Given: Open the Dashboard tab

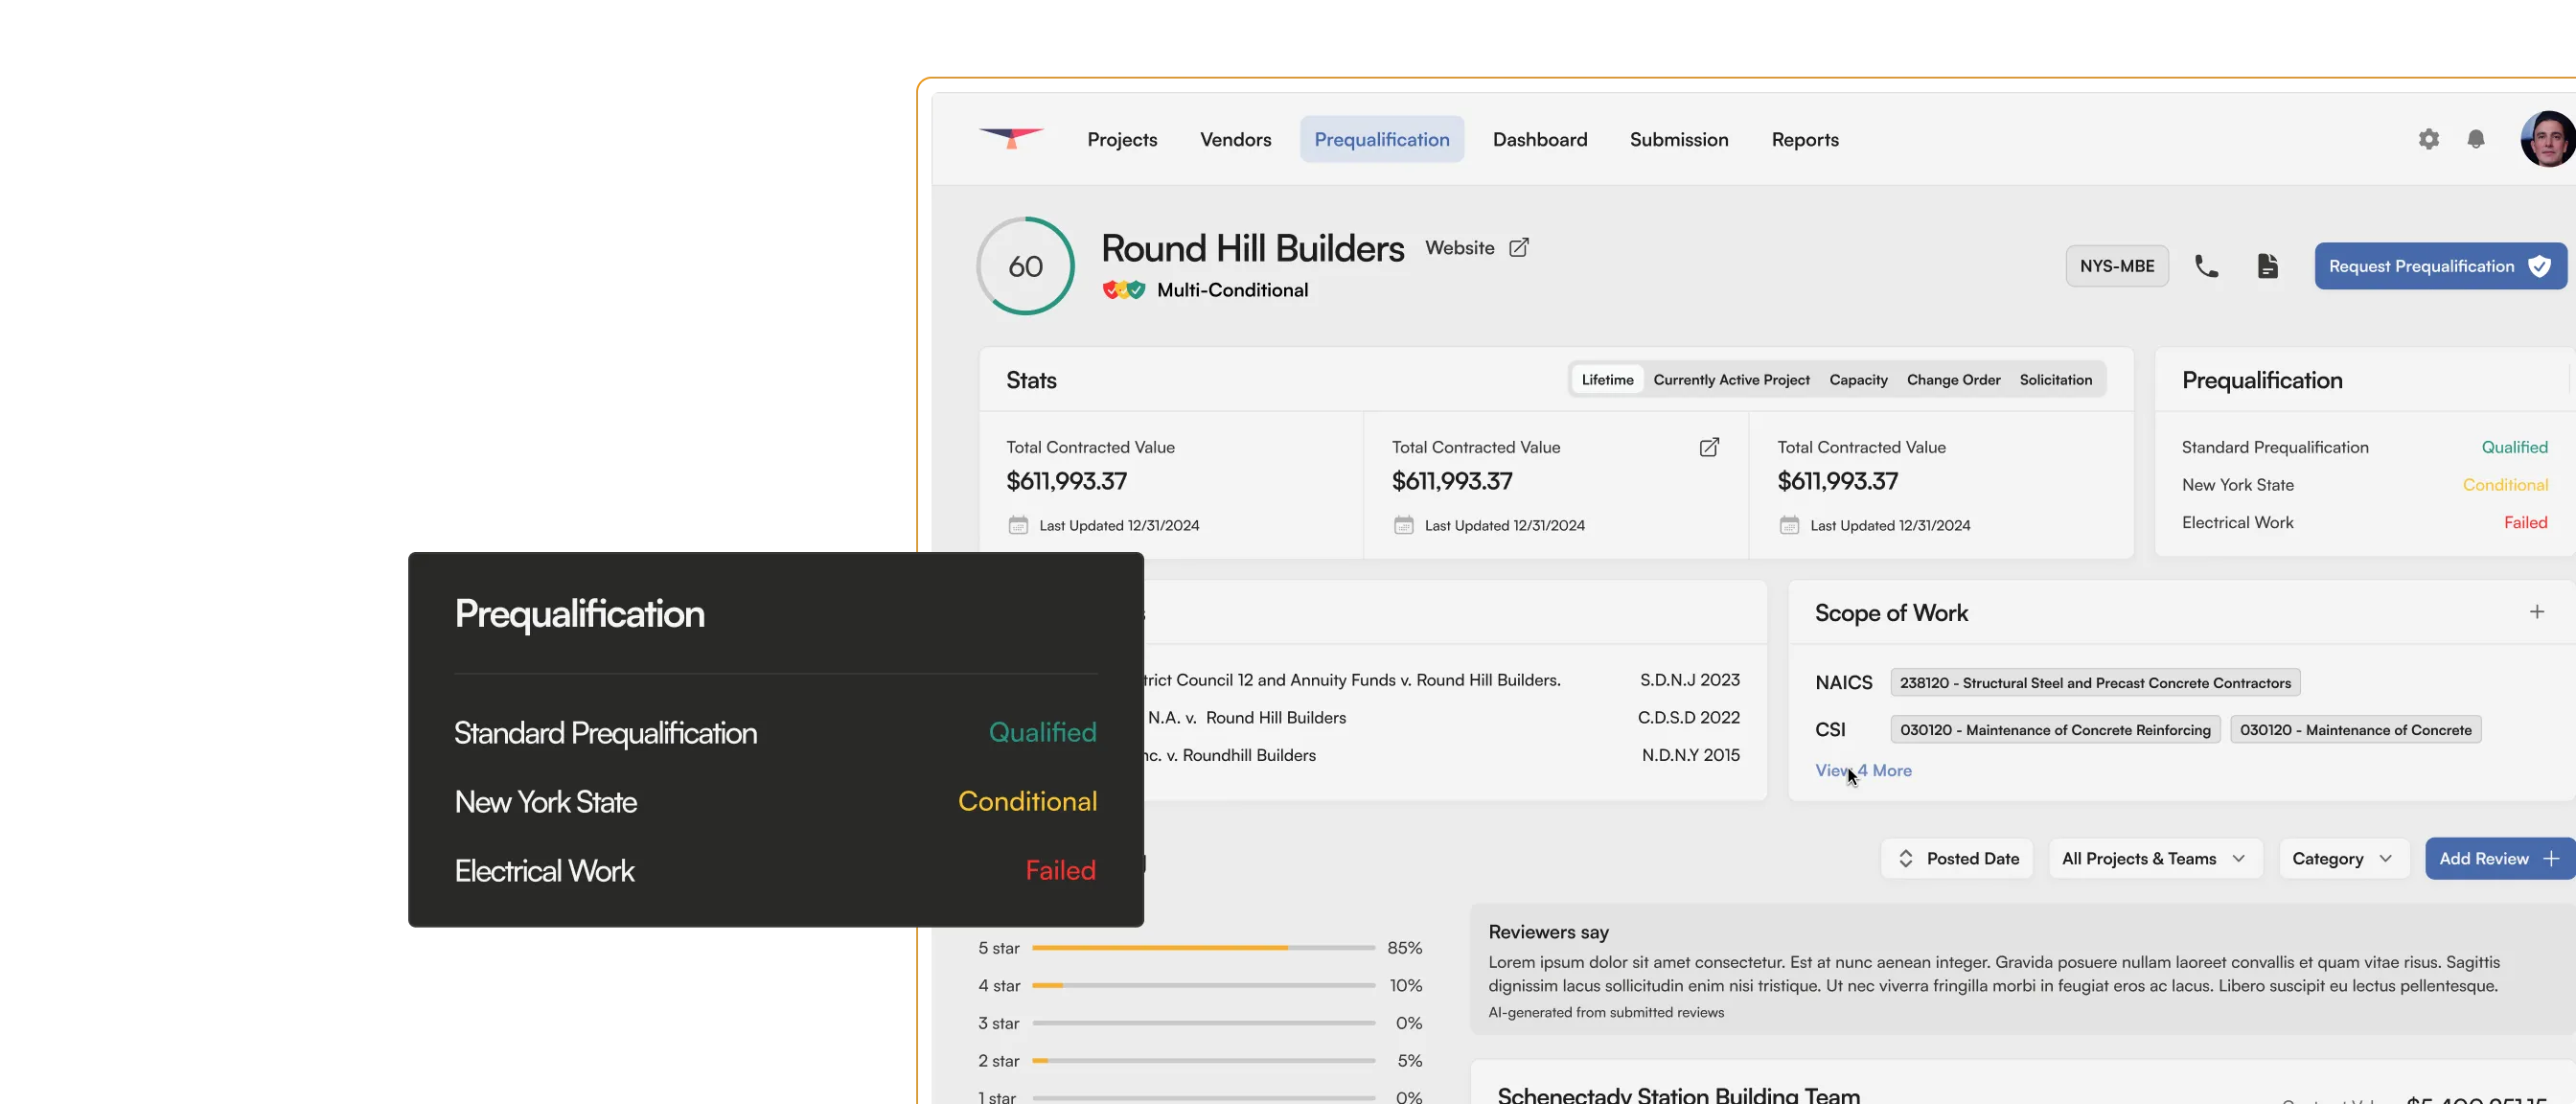Looking at the screenshot, I should pyautogui.click(x=1540, y=140).
